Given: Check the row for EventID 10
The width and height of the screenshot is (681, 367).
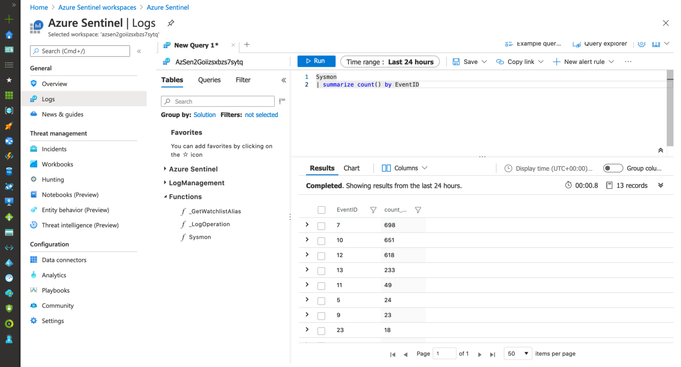Looking at the screenshot, I should point(321,241).
